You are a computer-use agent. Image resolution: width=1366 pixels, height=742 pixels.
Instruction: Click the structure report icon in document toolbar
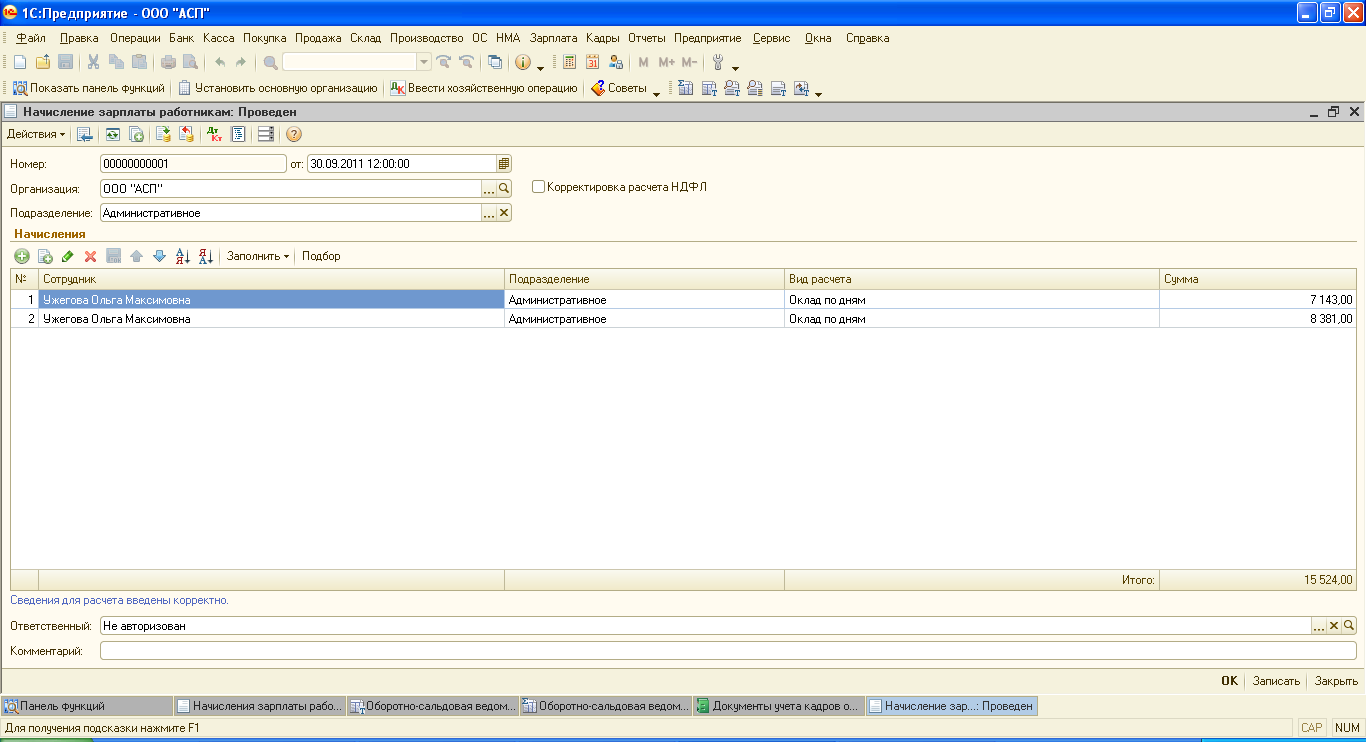tap(238, 134)
